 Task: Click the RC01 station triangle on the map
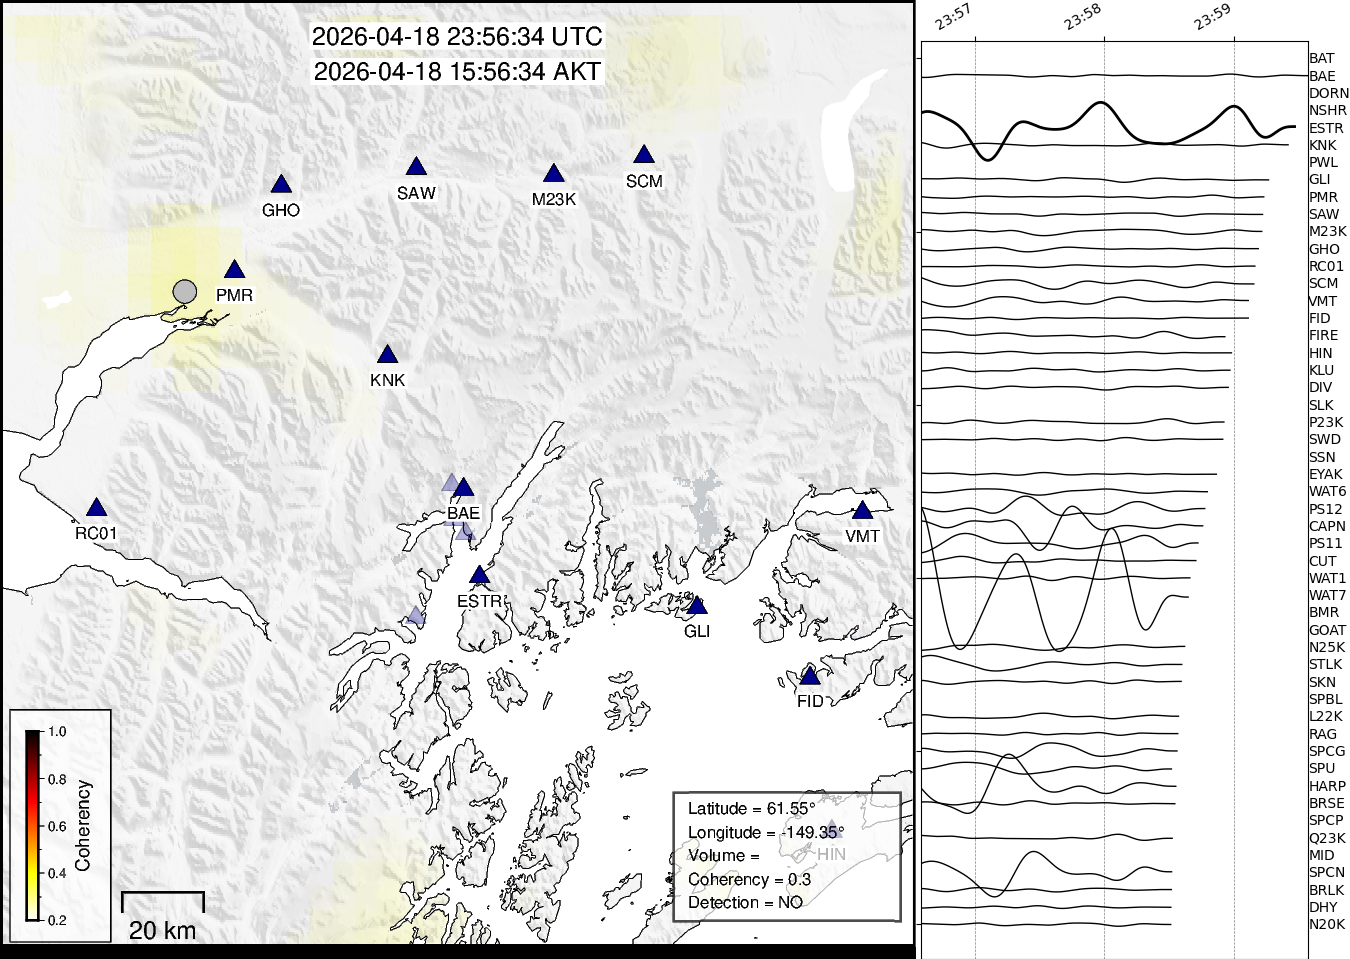tap(96, 508)
